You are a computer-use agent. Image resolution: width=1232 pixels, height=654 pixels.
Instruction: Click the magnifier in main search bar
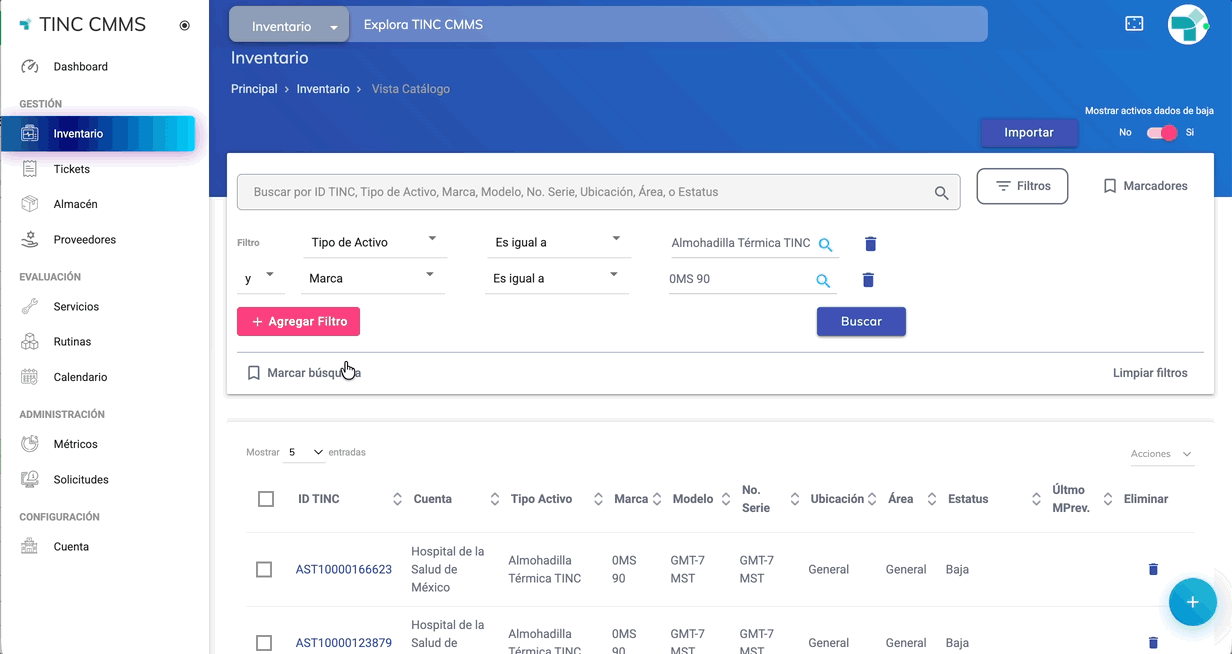pyautogui.click(x=941, y=193)
